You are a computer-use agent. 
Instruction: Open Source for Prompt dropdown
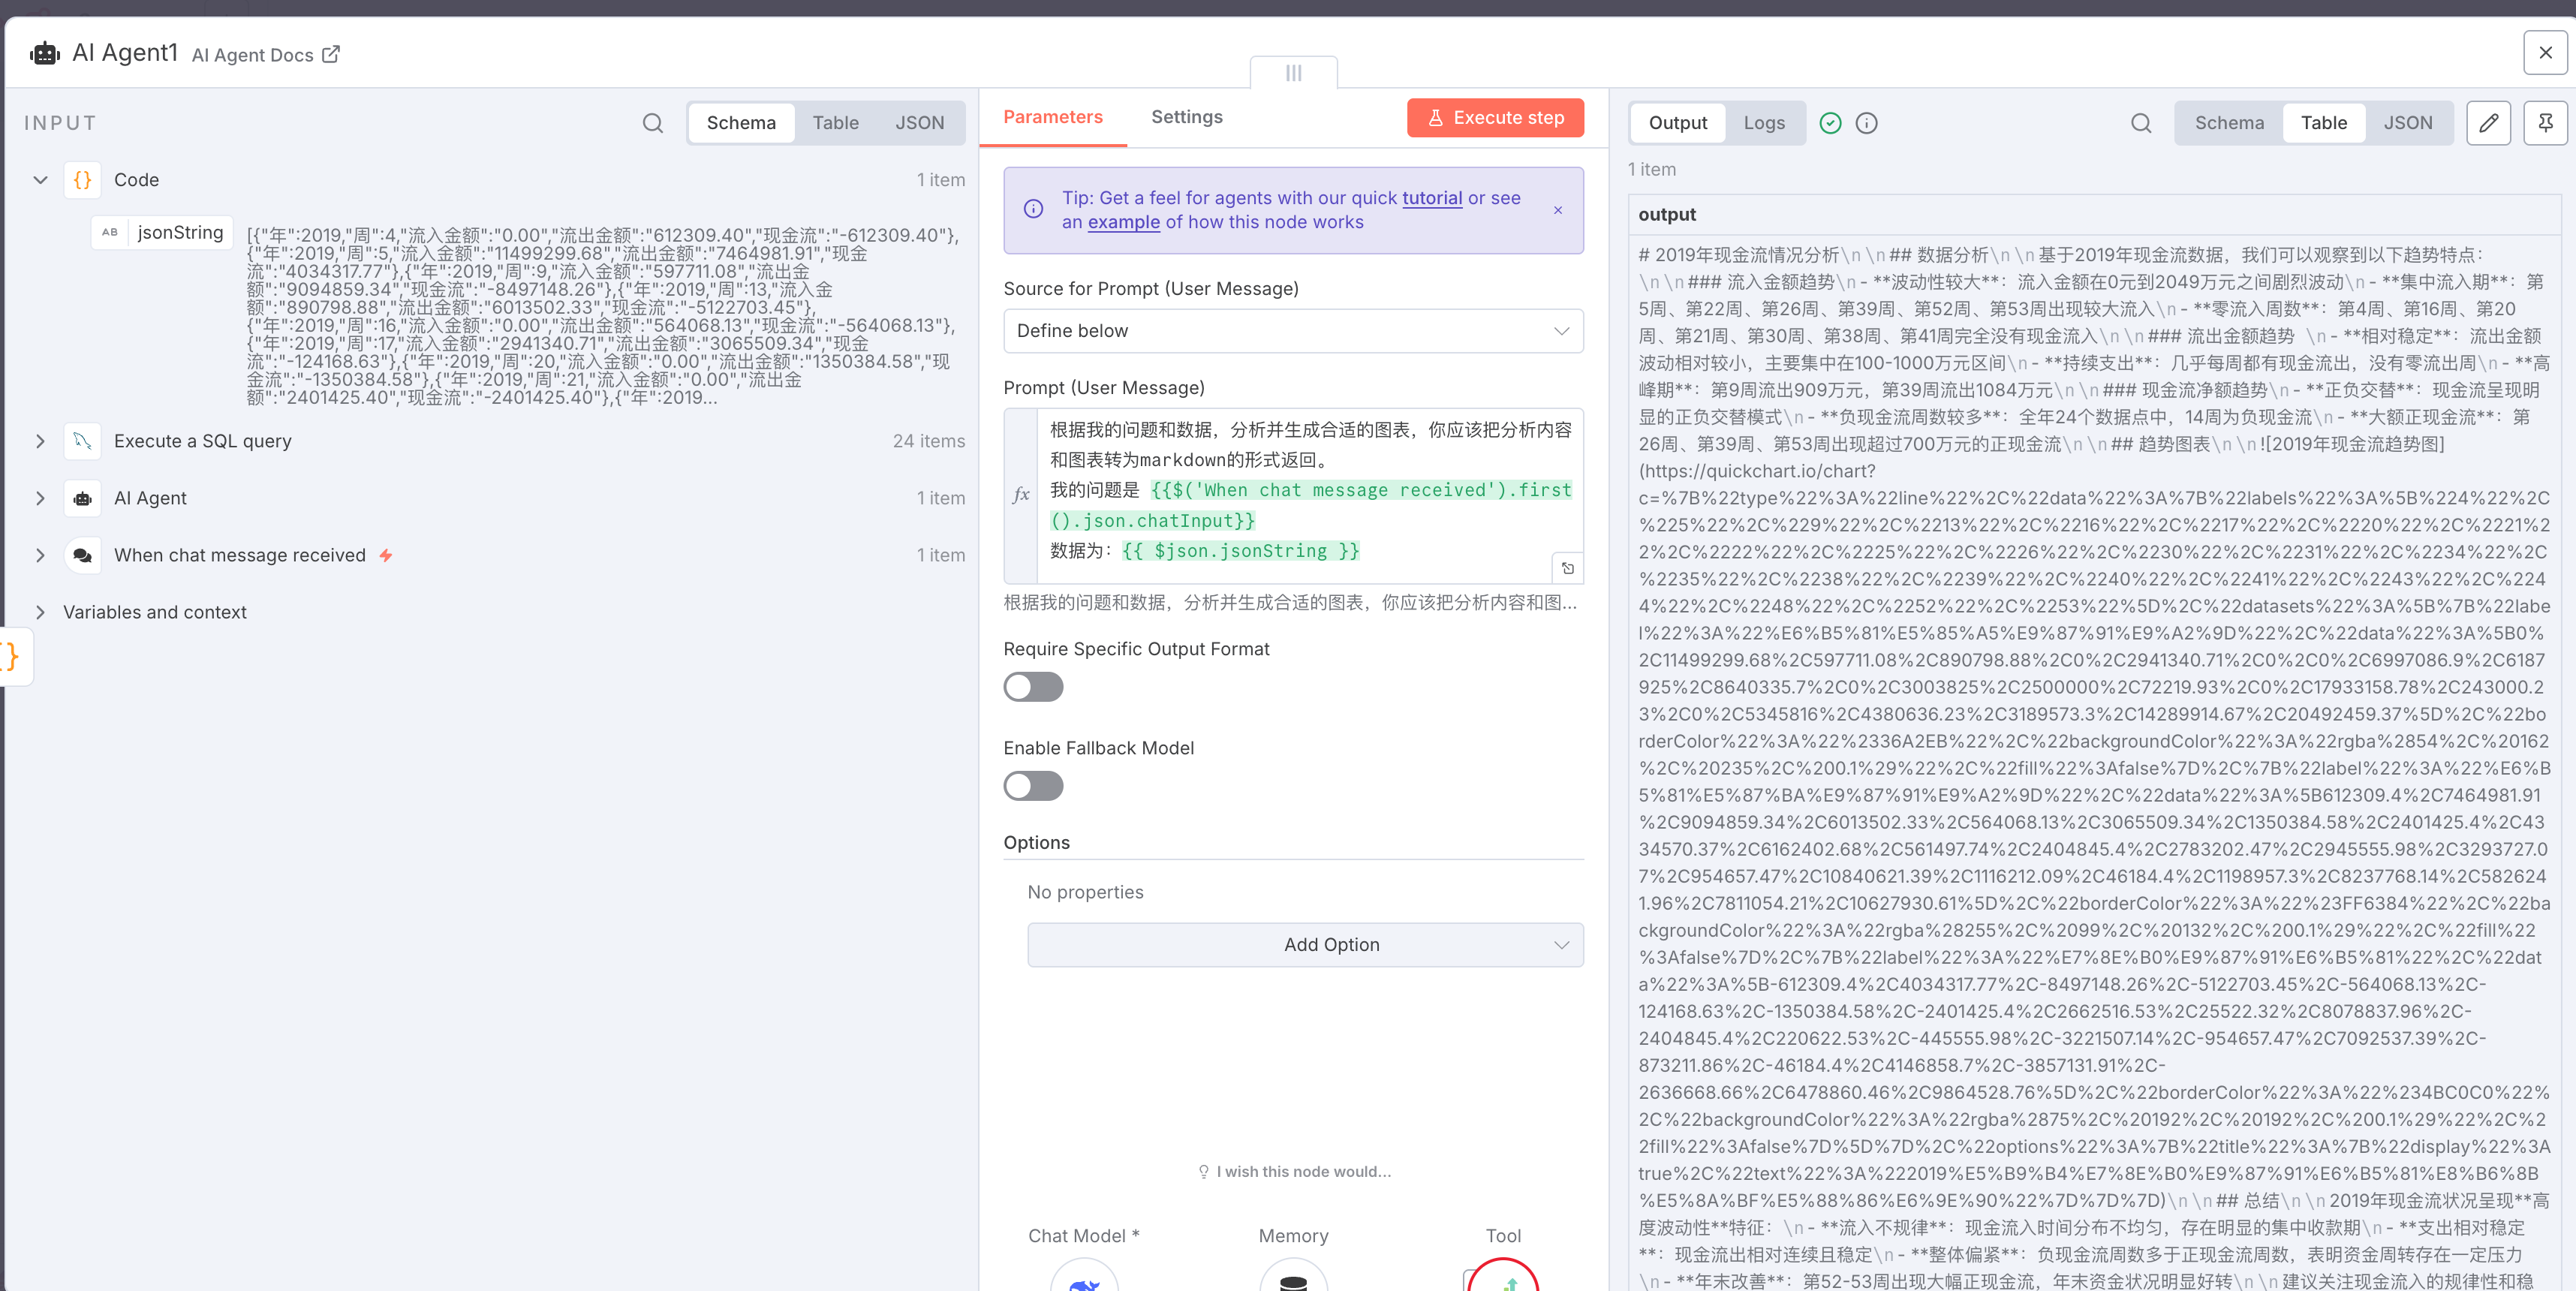(1292, 331)
